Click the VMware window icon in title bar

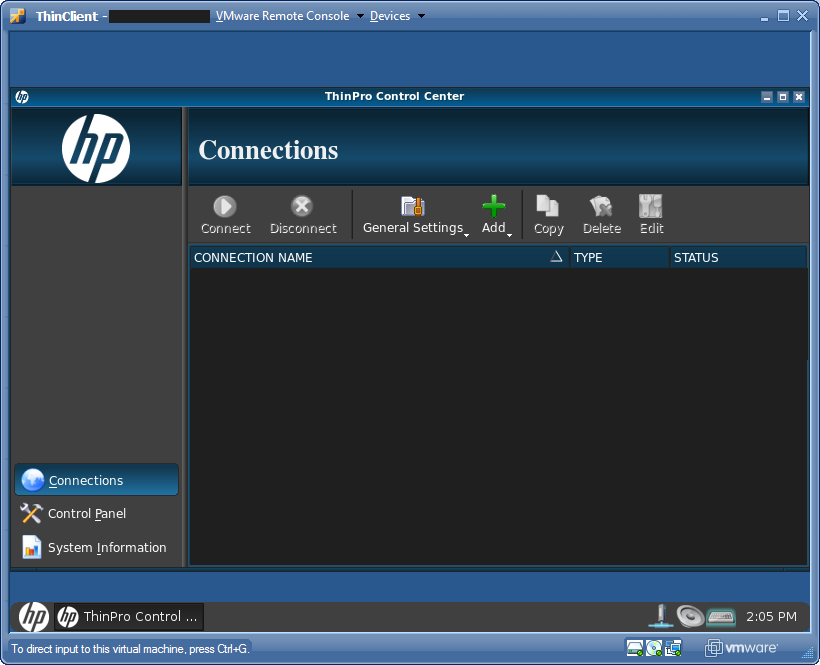click(18, 16)
